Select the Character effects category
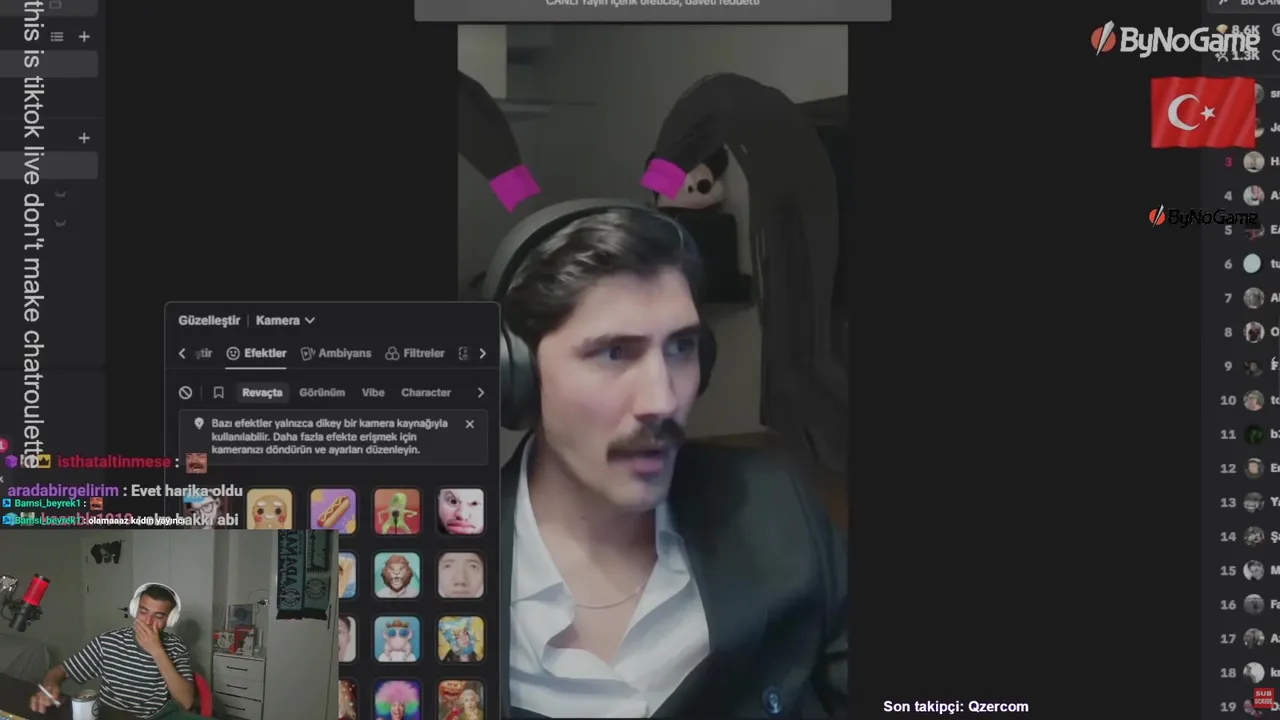This screenshot has height=720, width=1280. (426, 393)
